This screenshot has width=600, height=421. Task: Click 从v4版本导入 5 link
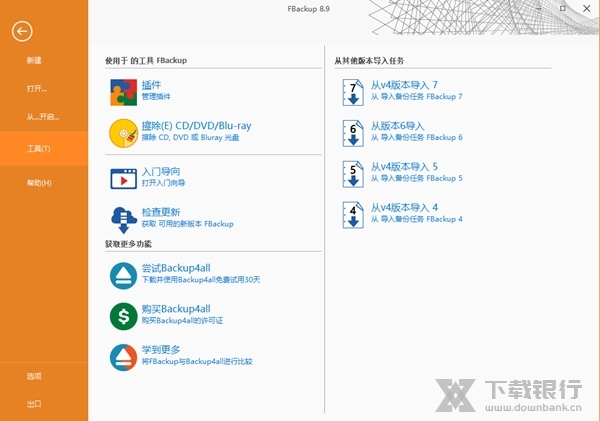click(x=404, y=167)
